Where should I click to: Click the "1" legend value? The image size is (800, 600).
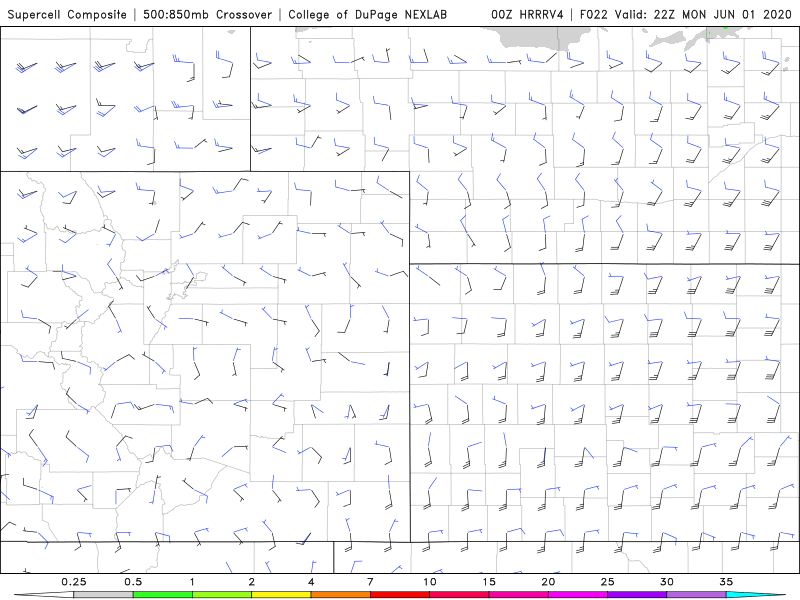click(x=192, y=582)
